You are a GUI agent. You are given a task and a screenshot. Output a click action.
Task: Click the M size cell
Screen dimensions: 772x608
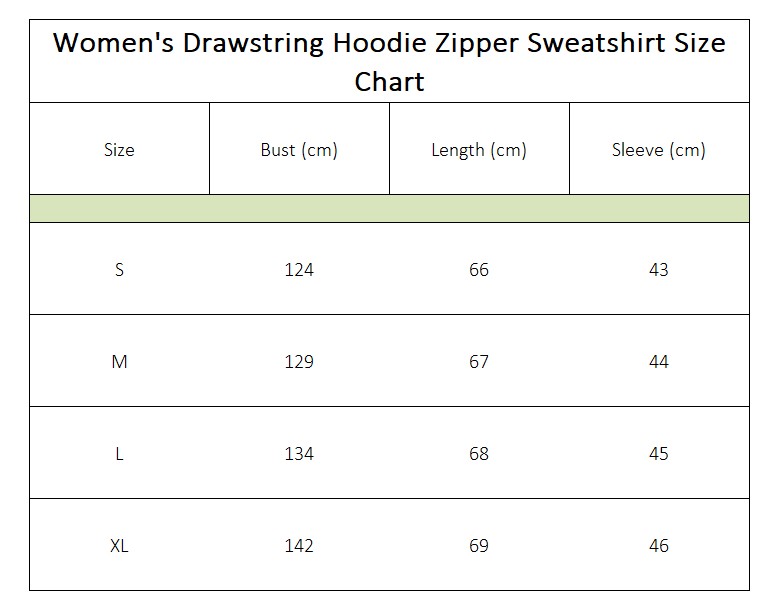point(119,362)
